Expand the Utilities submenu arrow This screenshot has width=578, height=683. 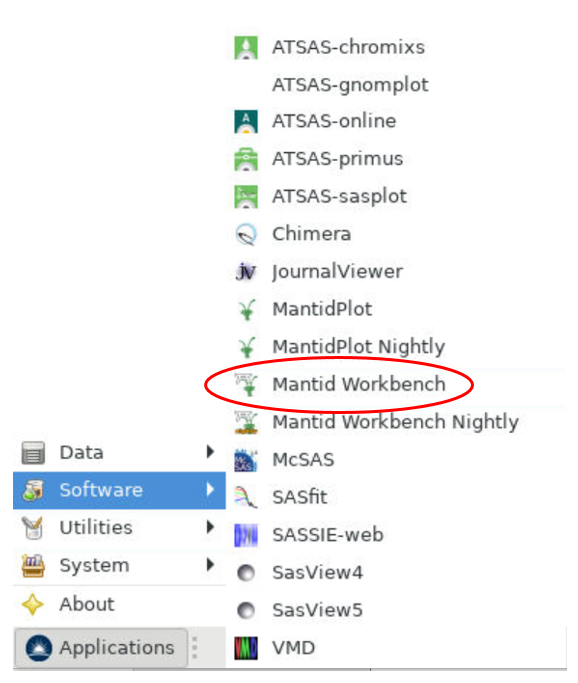(x=210, y=527)
